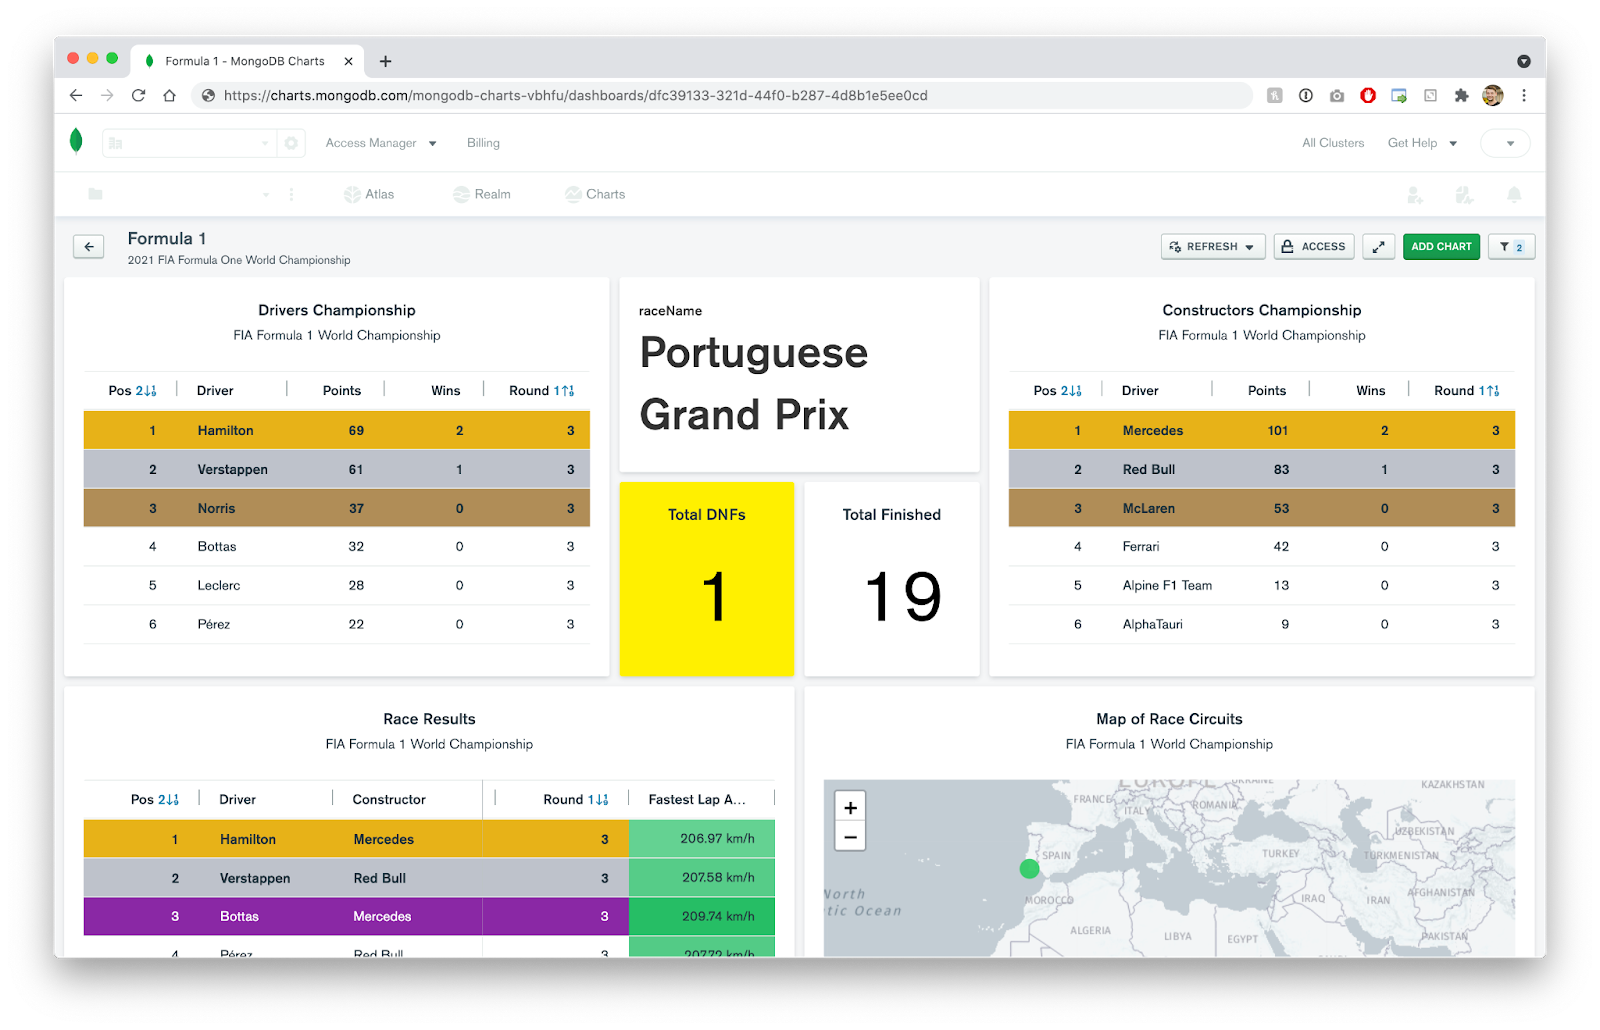The image size is (1600, 1030).
Task: Select the Charts tab
Action: [x=595, y=194]
